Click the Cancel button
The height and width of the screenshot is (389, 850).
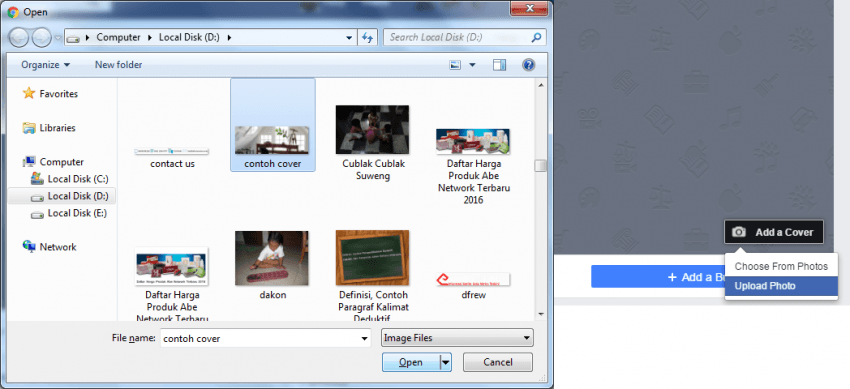498,362
